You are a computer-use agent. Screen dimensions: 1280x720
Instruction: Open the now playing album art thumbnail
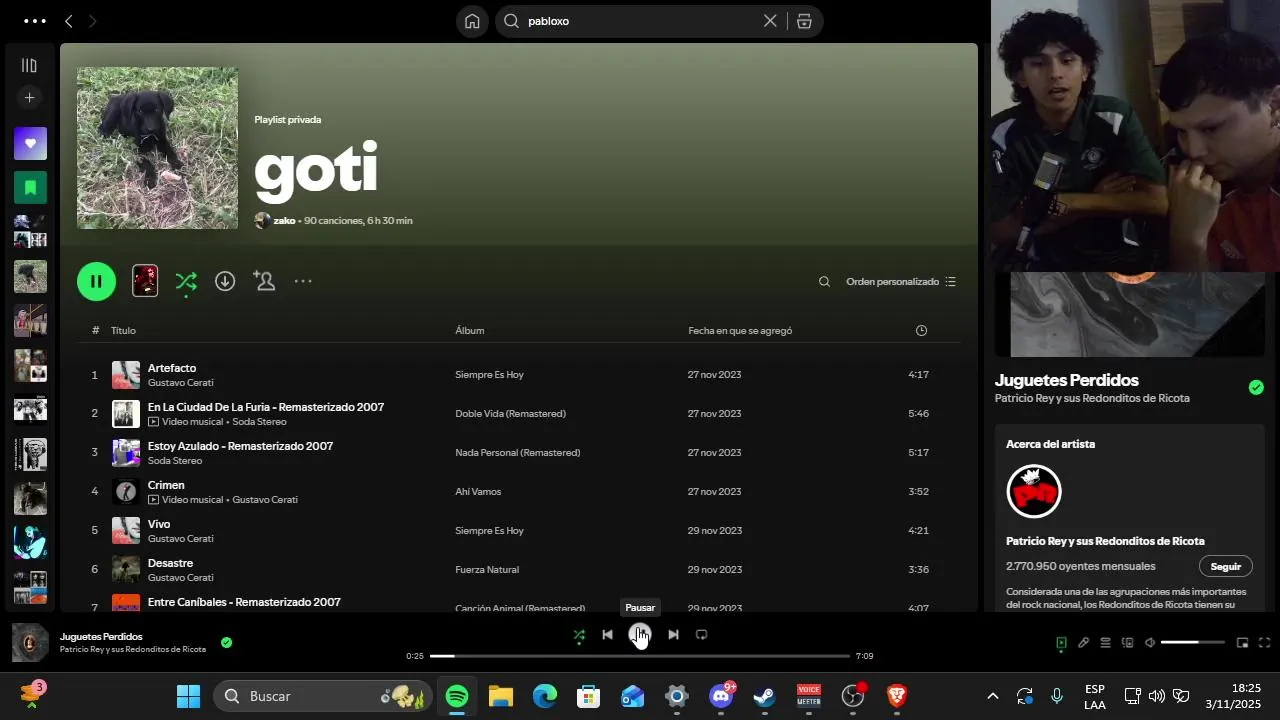(30, 643)
